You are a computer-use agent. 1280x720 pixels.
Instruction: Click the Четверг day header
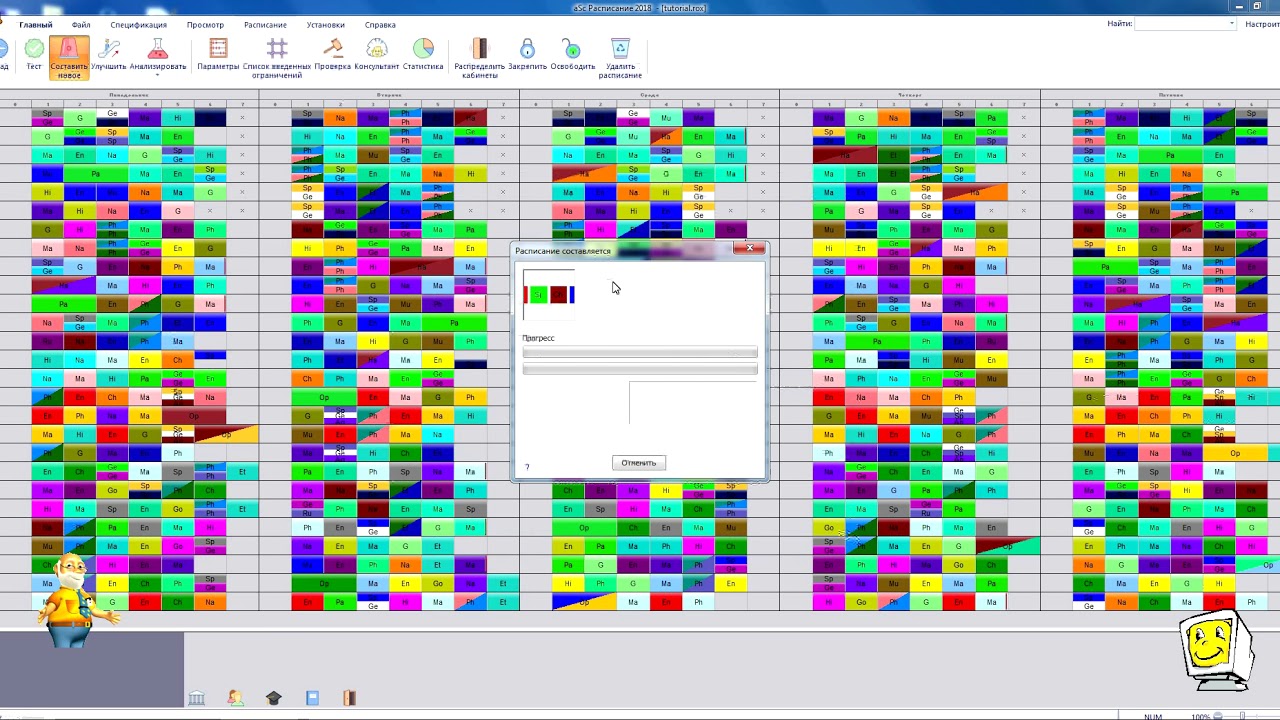(909, 95)
